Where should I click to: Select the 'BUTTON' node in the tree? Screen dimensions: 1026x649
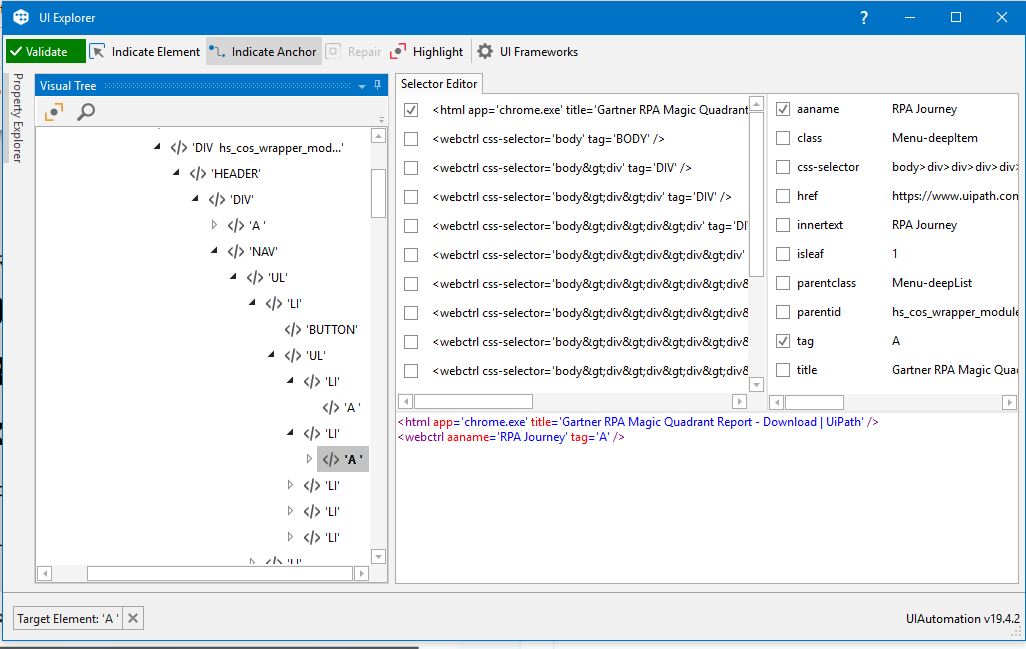331,330
